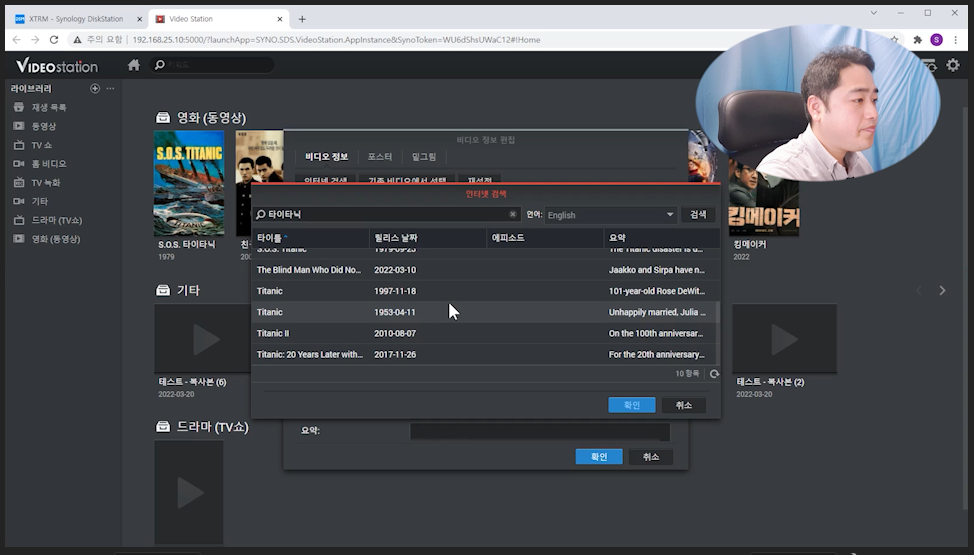Image resolution: width=974 pixels, height=555 pixels.
Task: Select Titanic 1997-11-18 result row
Action: (x=483, y=291)
